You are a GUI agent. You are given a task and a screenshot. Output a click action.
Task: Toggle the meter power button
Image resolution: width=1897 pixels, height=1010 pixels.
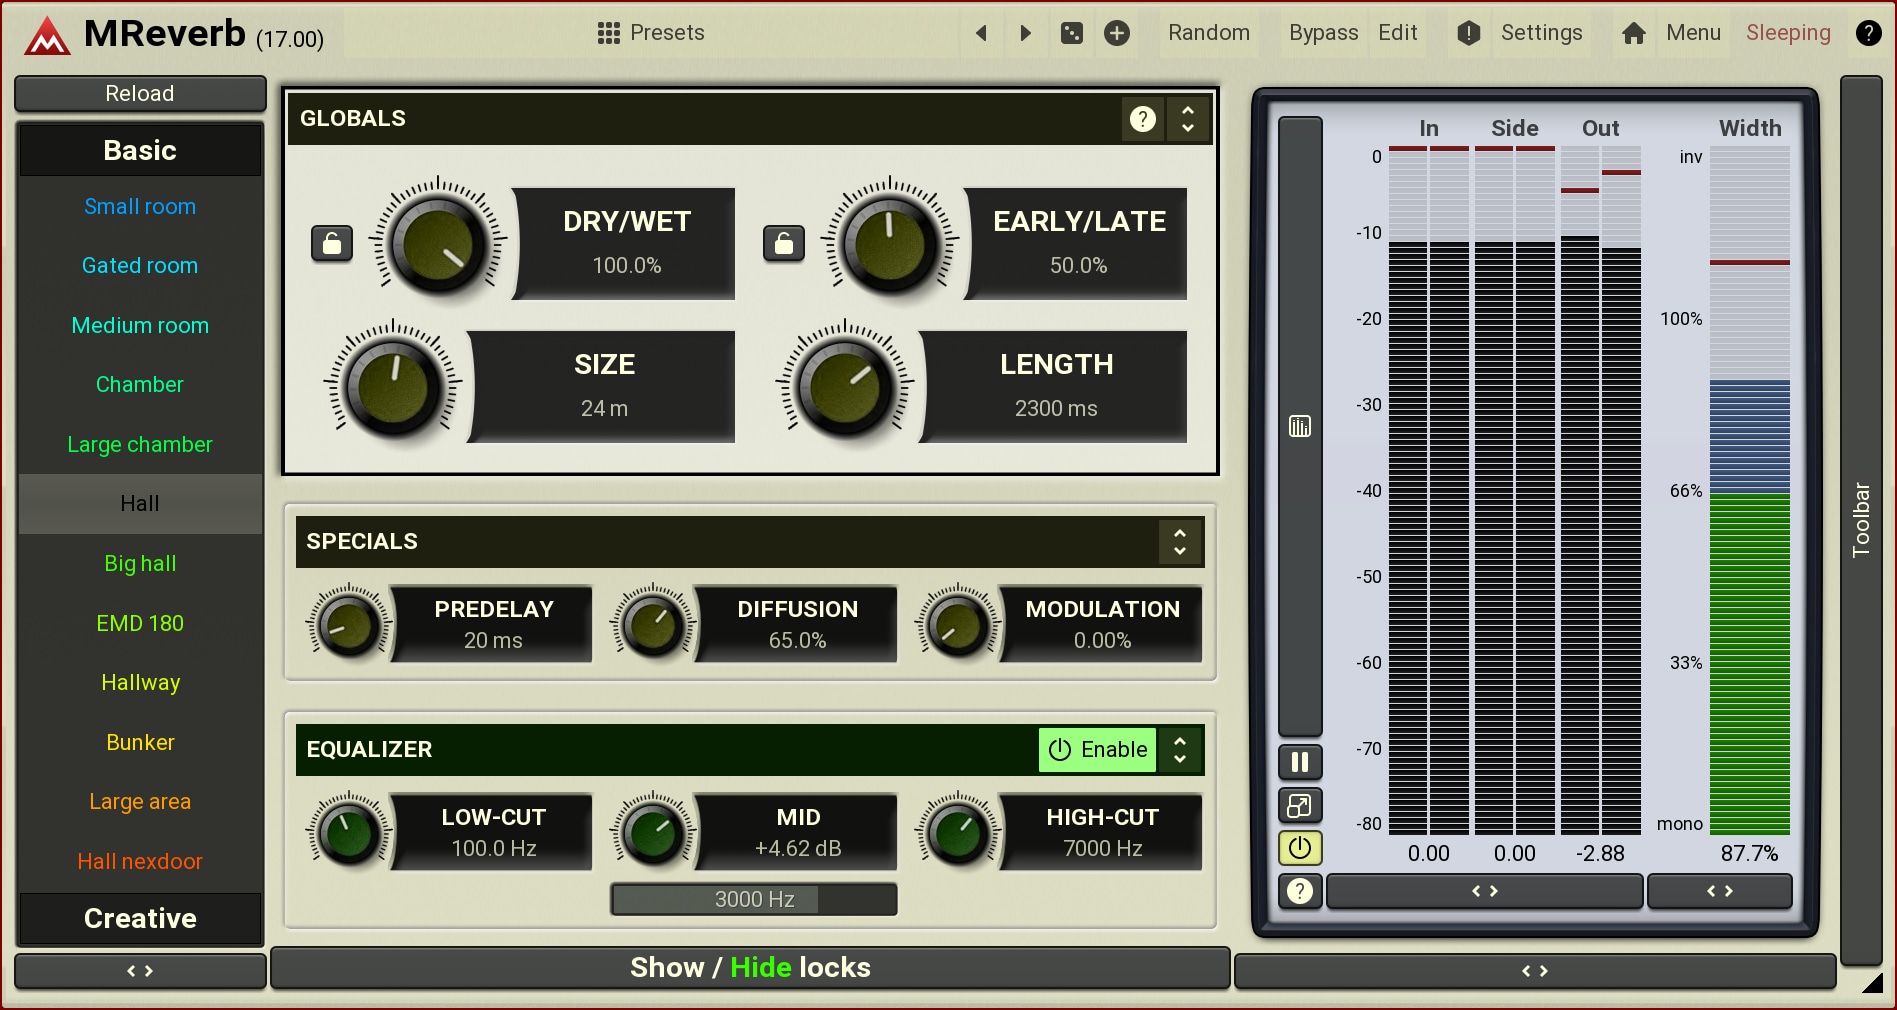(x=1299, y=848)
